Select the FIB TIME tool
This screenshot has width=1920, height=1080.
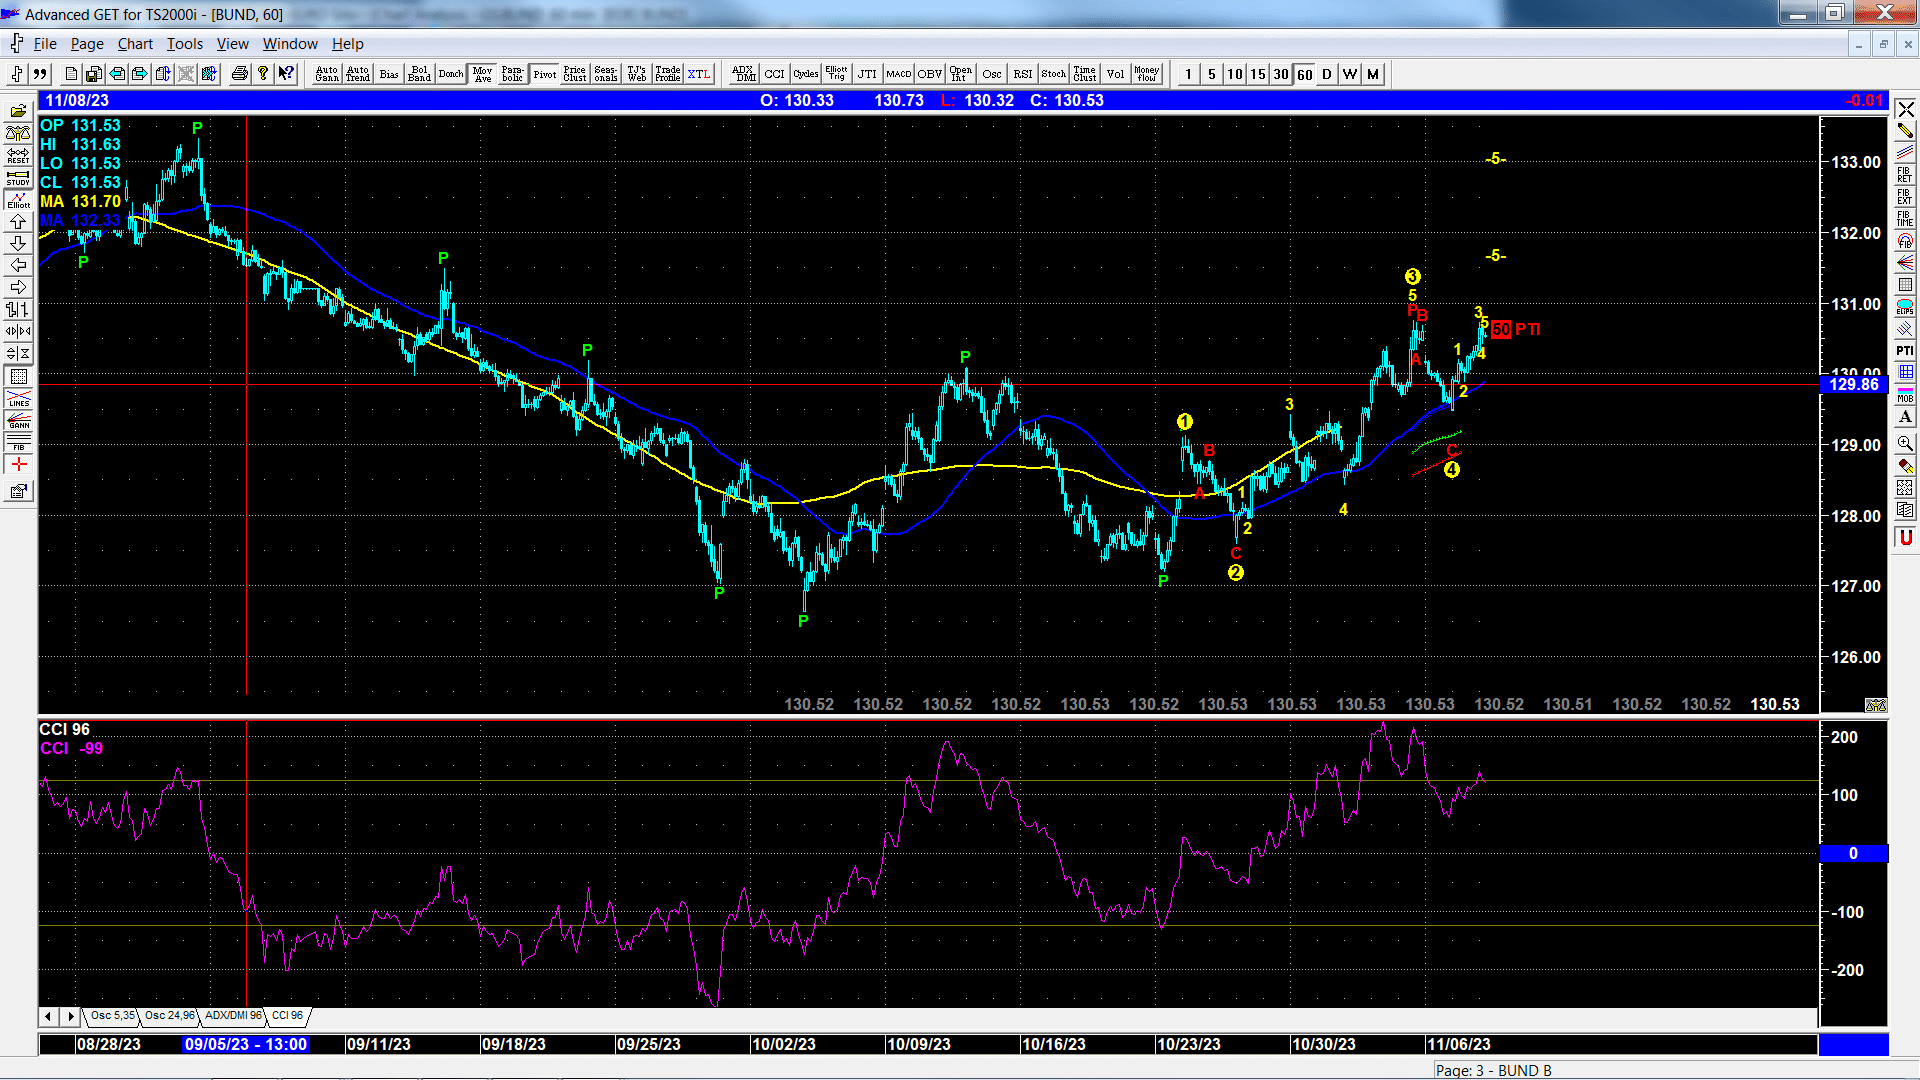1905,218
